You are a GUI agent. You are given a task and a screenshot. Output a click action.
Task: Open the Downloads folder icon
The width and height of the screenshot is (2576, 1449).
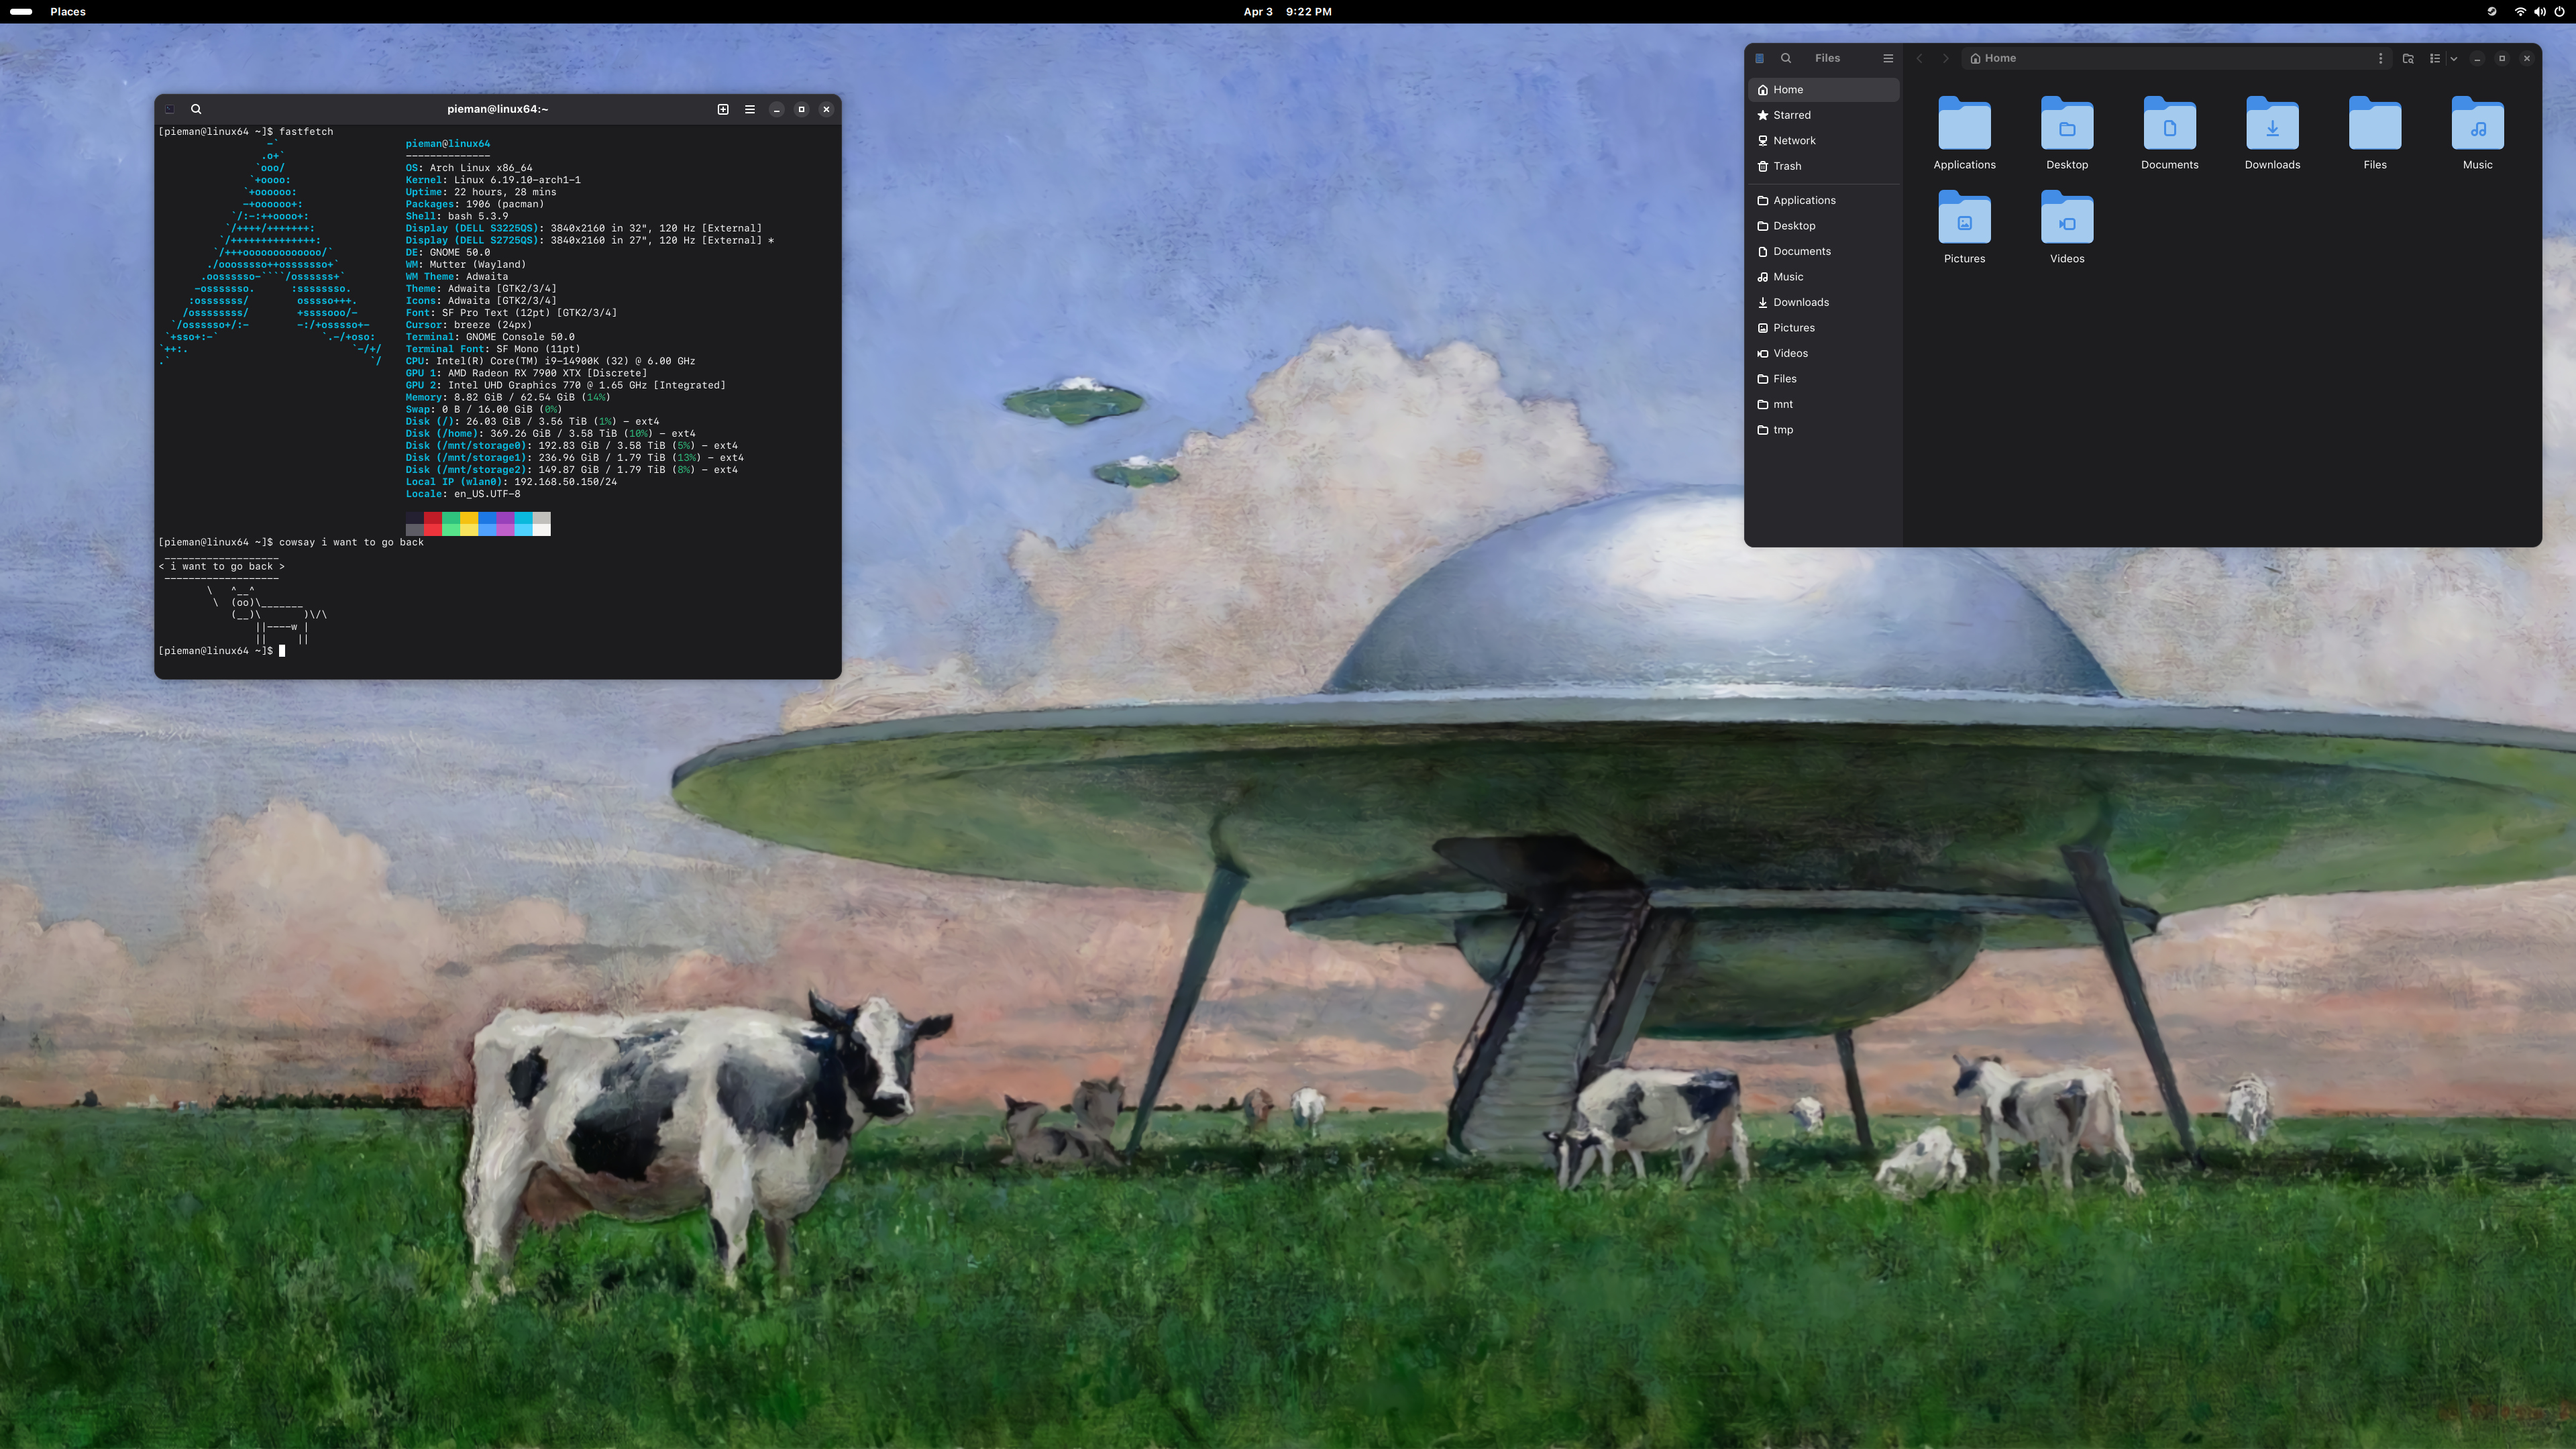(x=2272, y=125)
